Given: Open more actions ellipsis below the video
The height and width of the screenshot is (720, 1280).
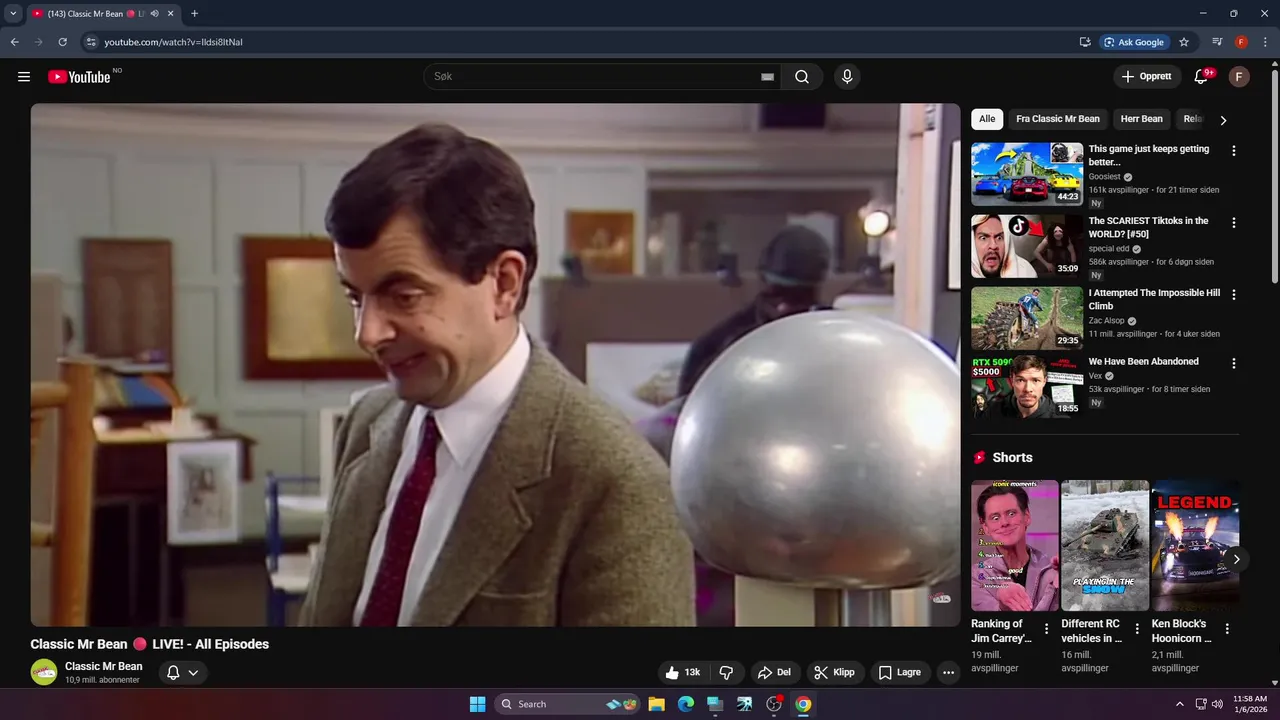Looking at the screenshot, I should tap(948, 673).
